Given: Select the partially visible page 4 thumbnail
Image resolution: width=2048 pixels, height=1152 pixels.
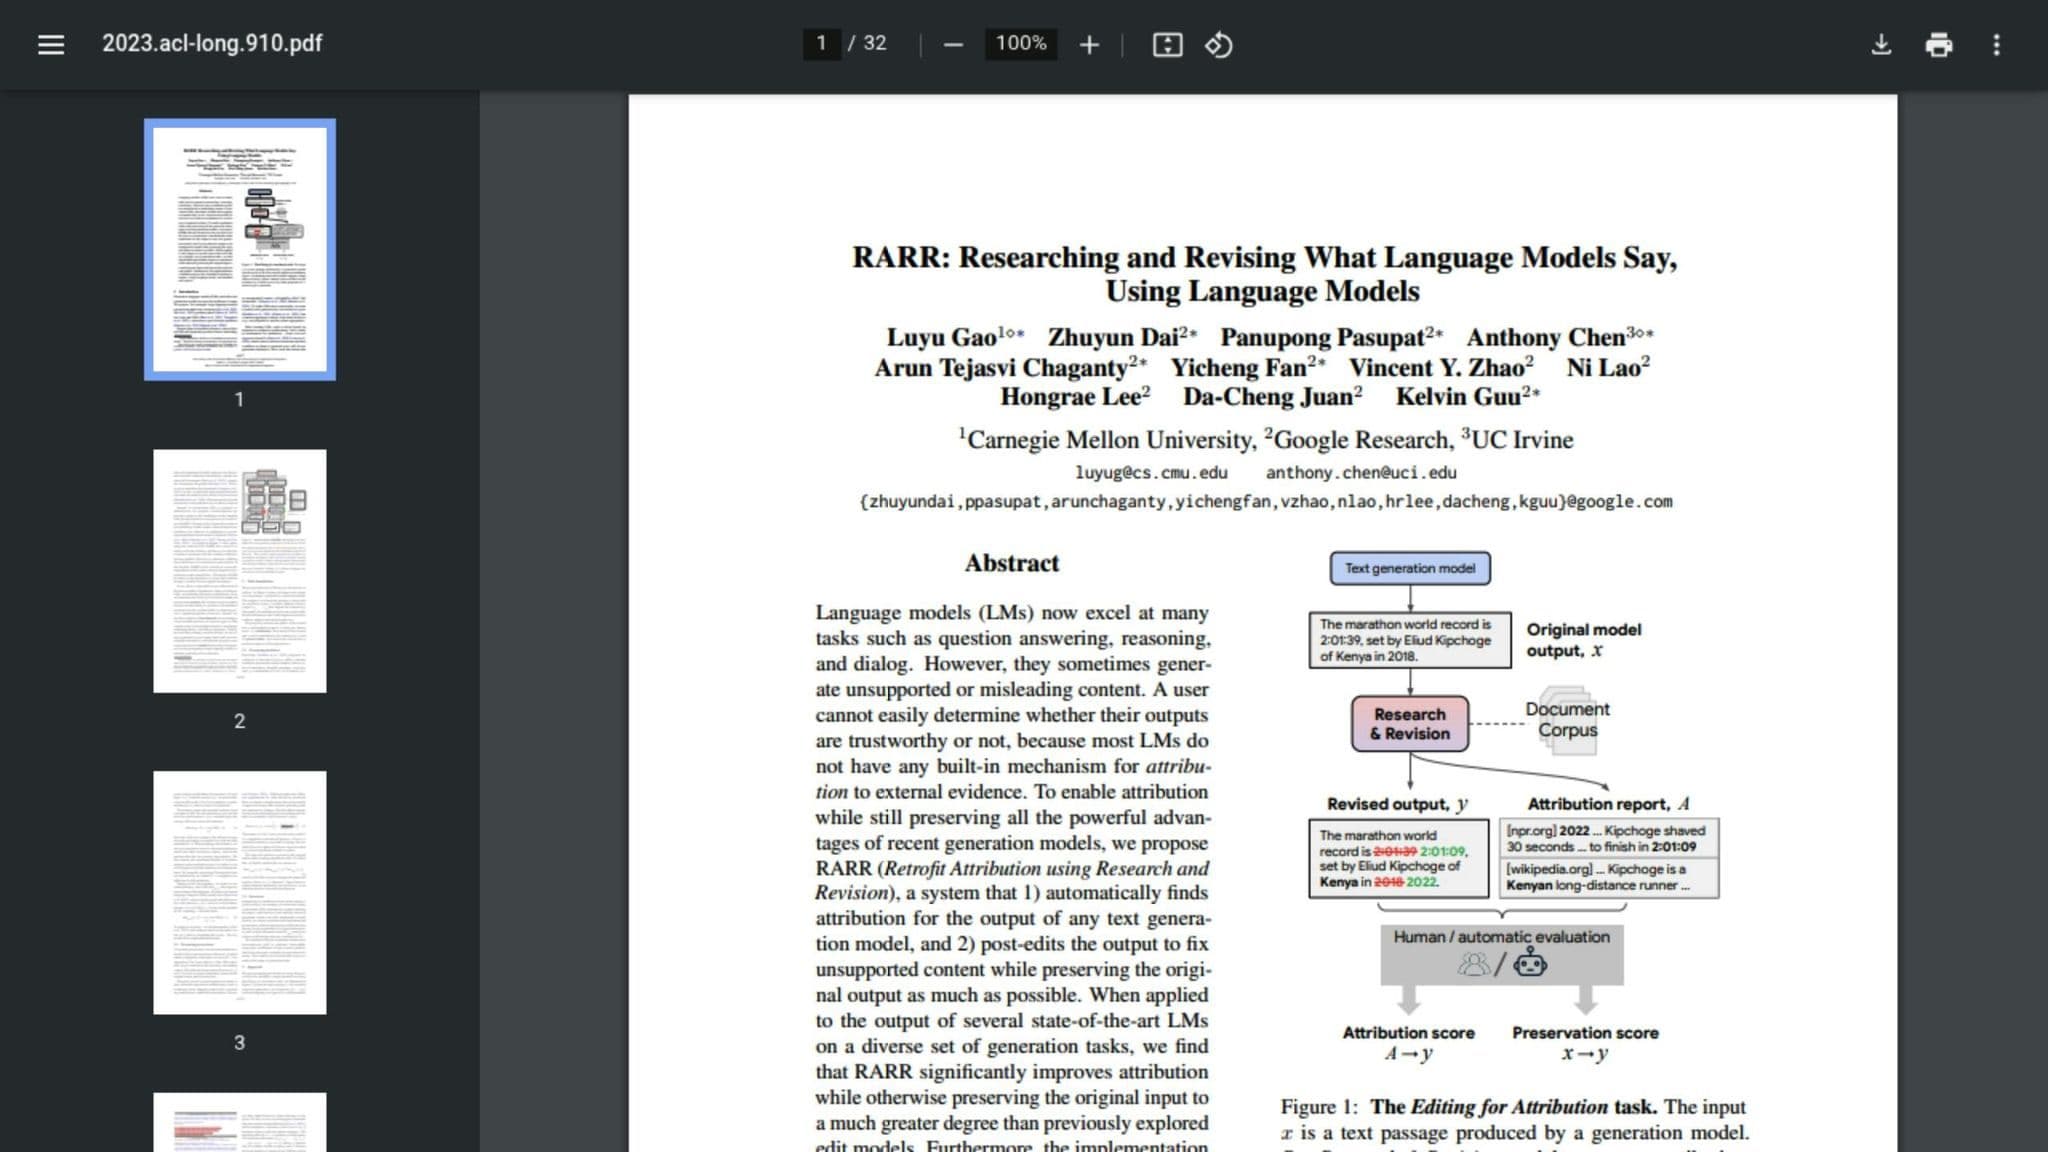Looking at the screenshot, I should (240, 1122).
